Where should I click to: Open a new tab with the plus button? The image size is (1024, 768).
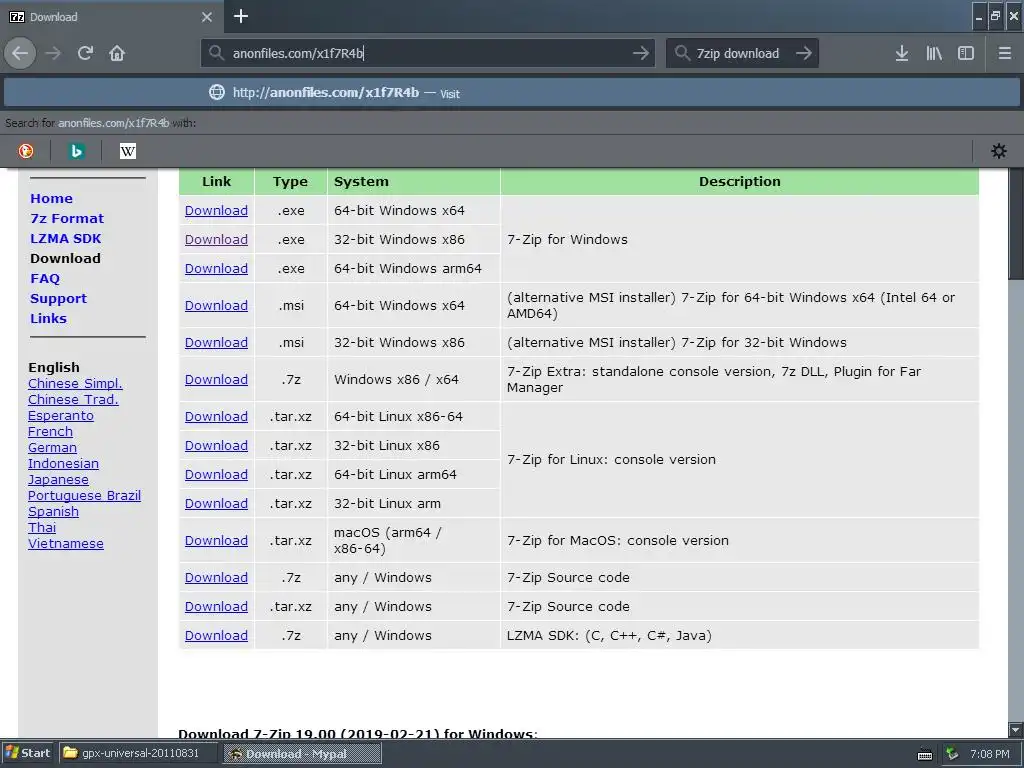[x=241, y=16]
